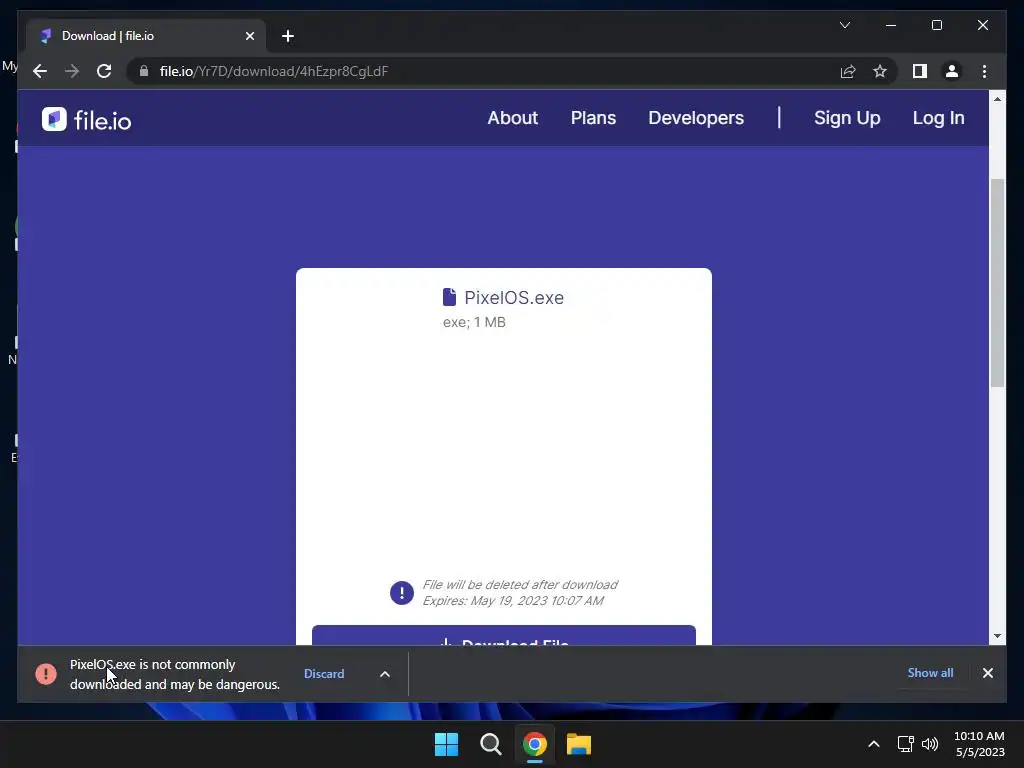This screenshot has width=1024, height=768.
Task: Open the About page
Action: coord(513,118)
